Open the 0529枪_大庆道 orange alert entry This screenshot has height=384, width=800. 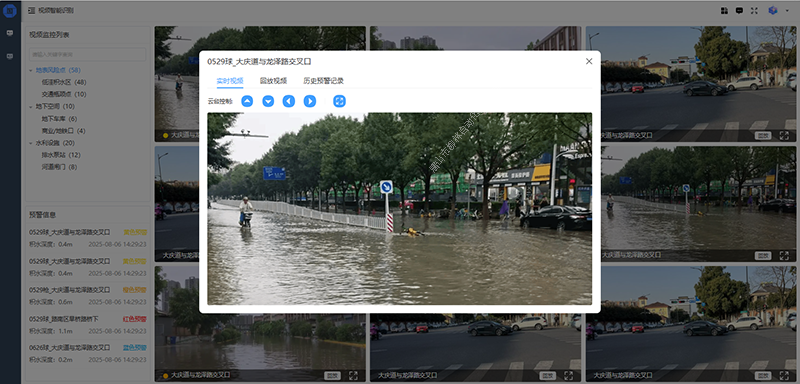coord(88,295)
